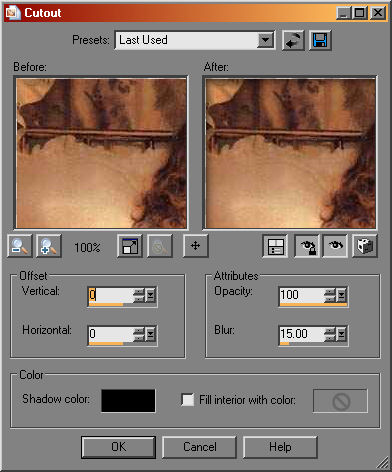Open the Presets dropdown list
This screenshot has height=472, width=392.
click(265, 40)
